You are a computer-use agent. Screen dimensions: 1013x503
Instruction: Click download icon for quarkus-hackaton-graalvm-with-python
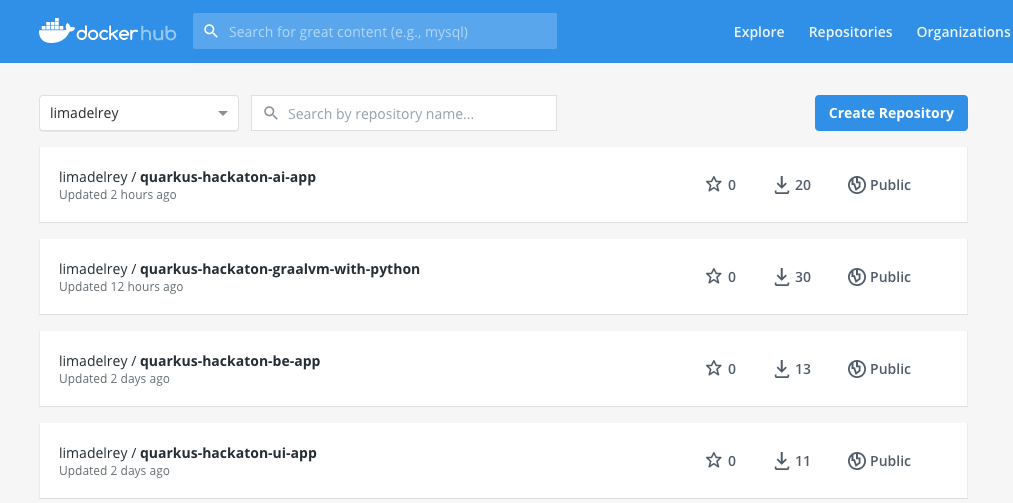(x=782, y=277)
